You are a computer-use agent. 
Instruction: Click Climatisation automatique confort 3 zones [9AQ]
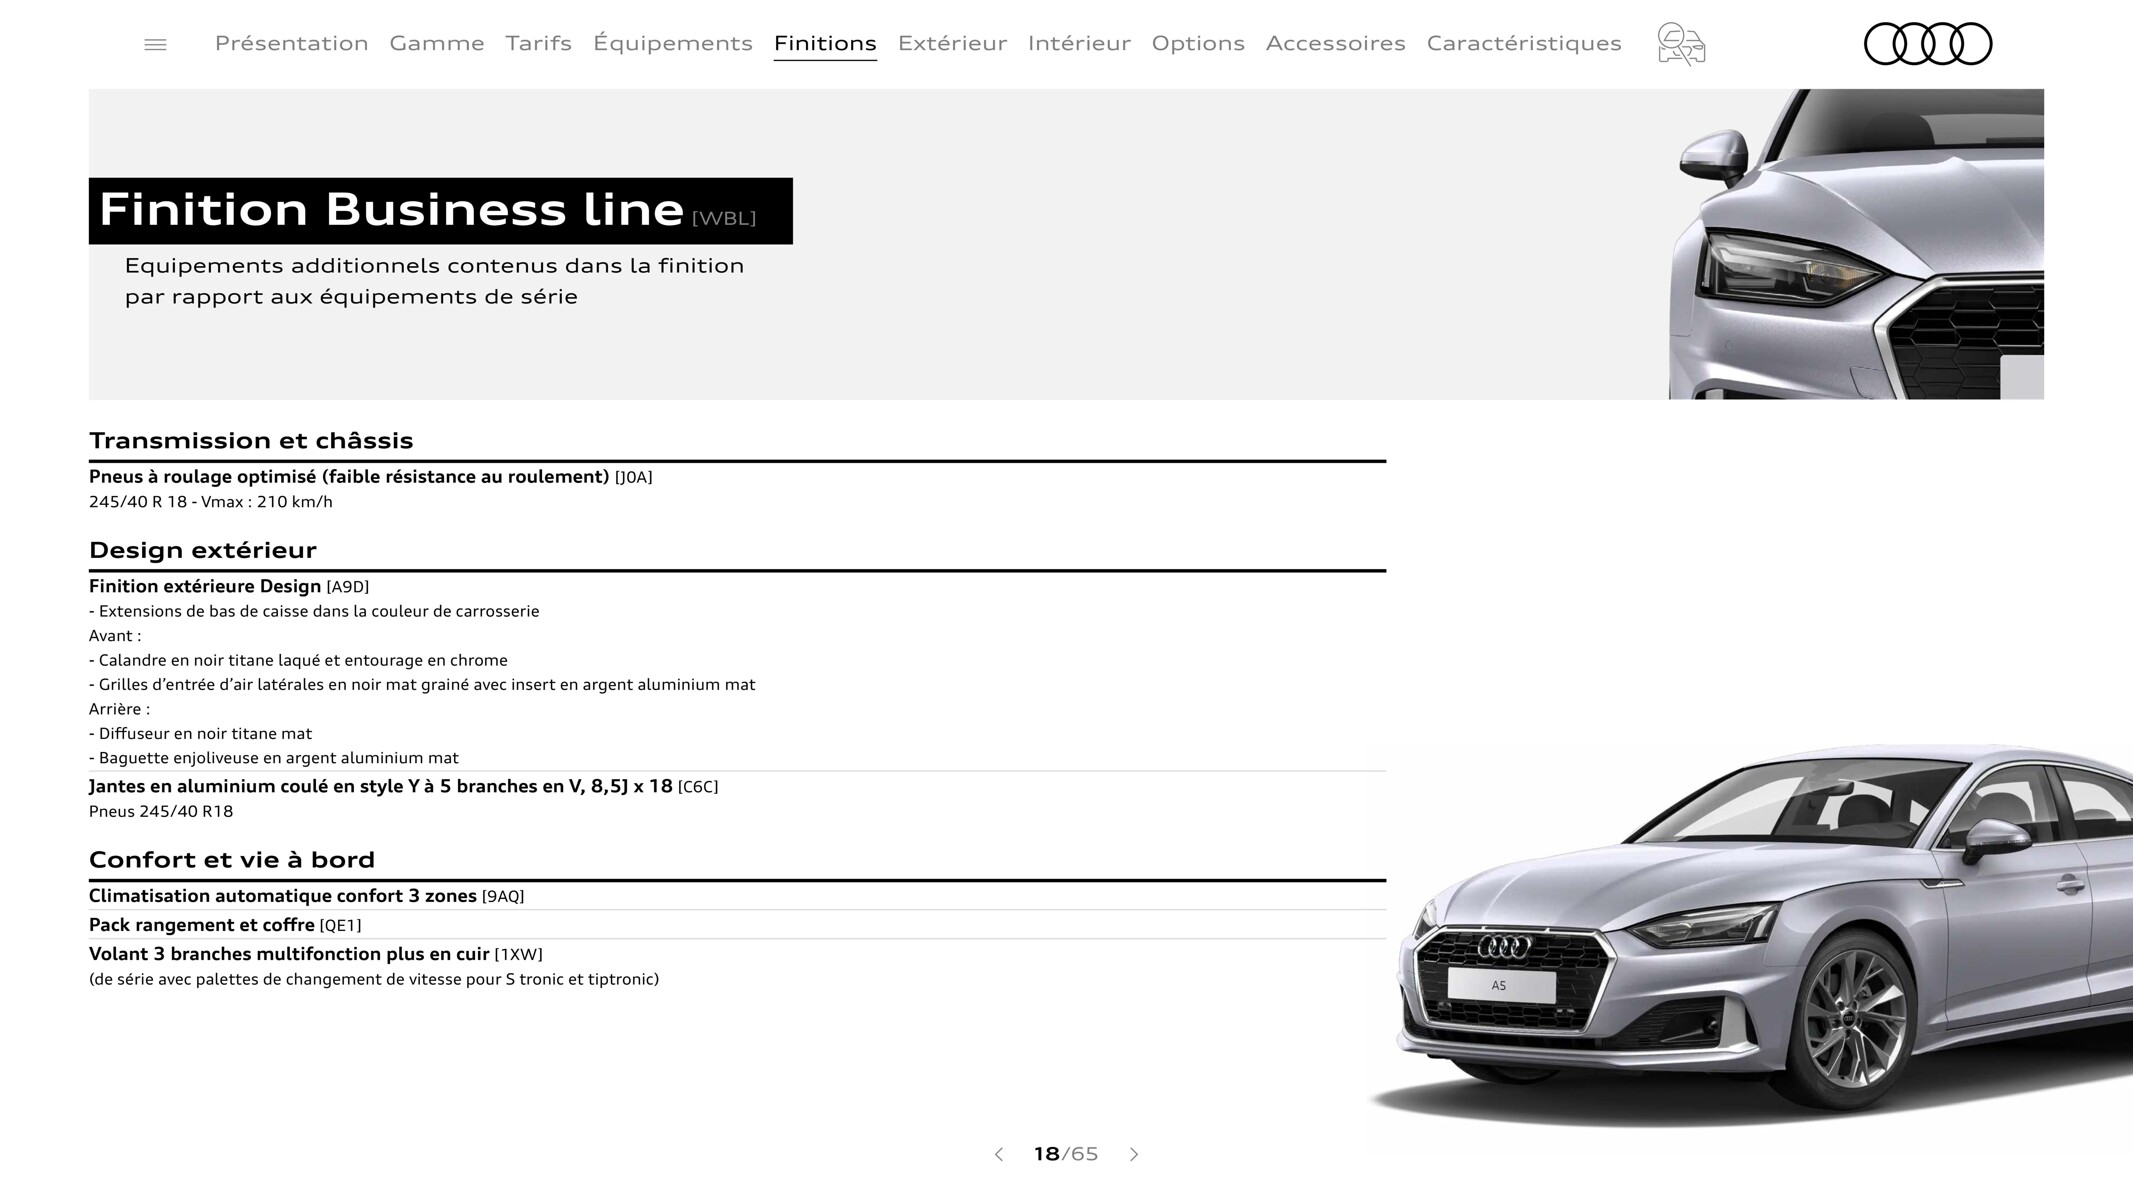point(307,896)
